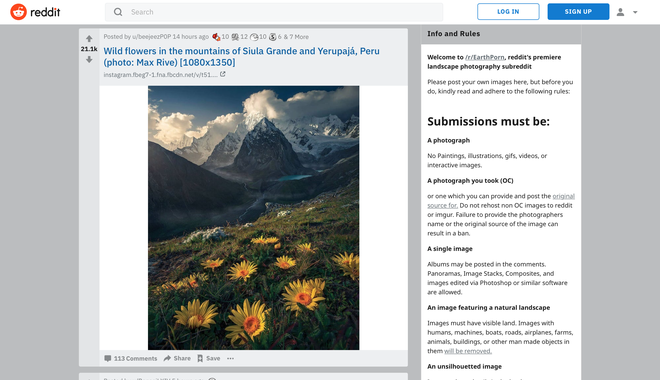Viewport: 660px width, 380px height.
Task: Click the 'A single image' rule heading
Action: pyautogui.click(x=450, y=249)
